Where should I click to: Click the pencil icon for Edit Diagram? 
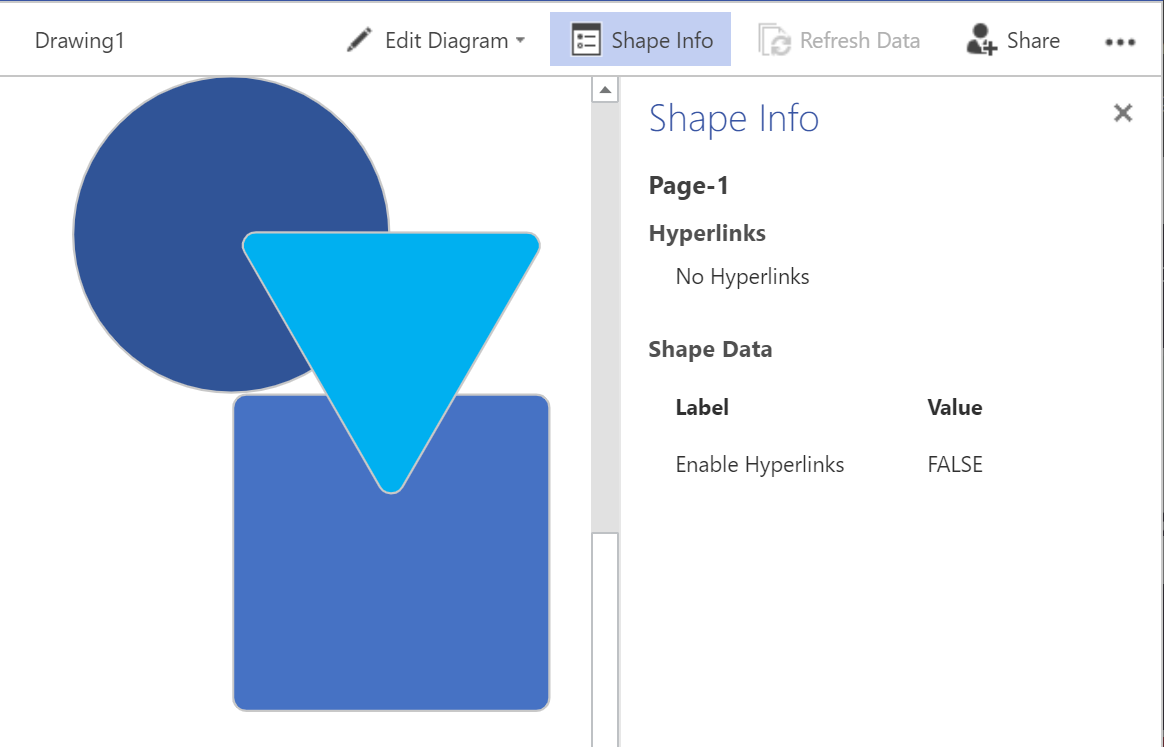click(x=359, y=40)
